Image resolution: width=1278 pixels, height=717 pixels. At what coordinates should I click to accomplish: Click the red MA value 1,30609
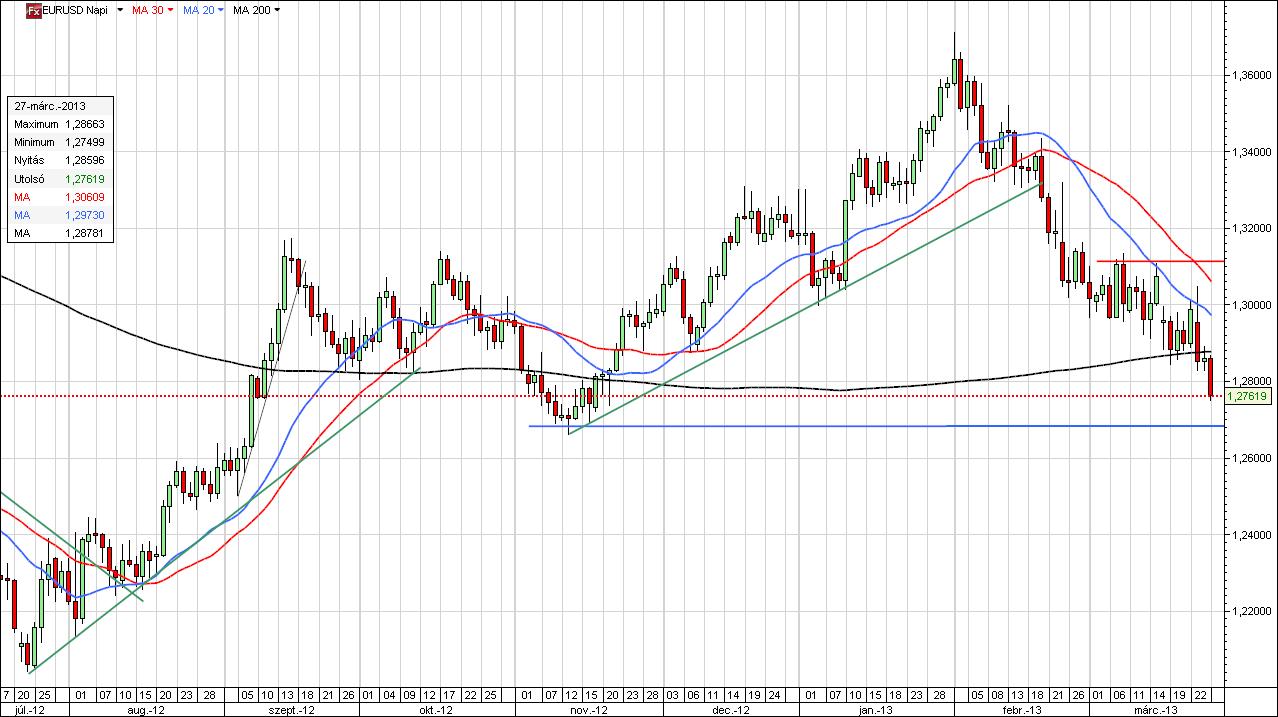(85, 197)
